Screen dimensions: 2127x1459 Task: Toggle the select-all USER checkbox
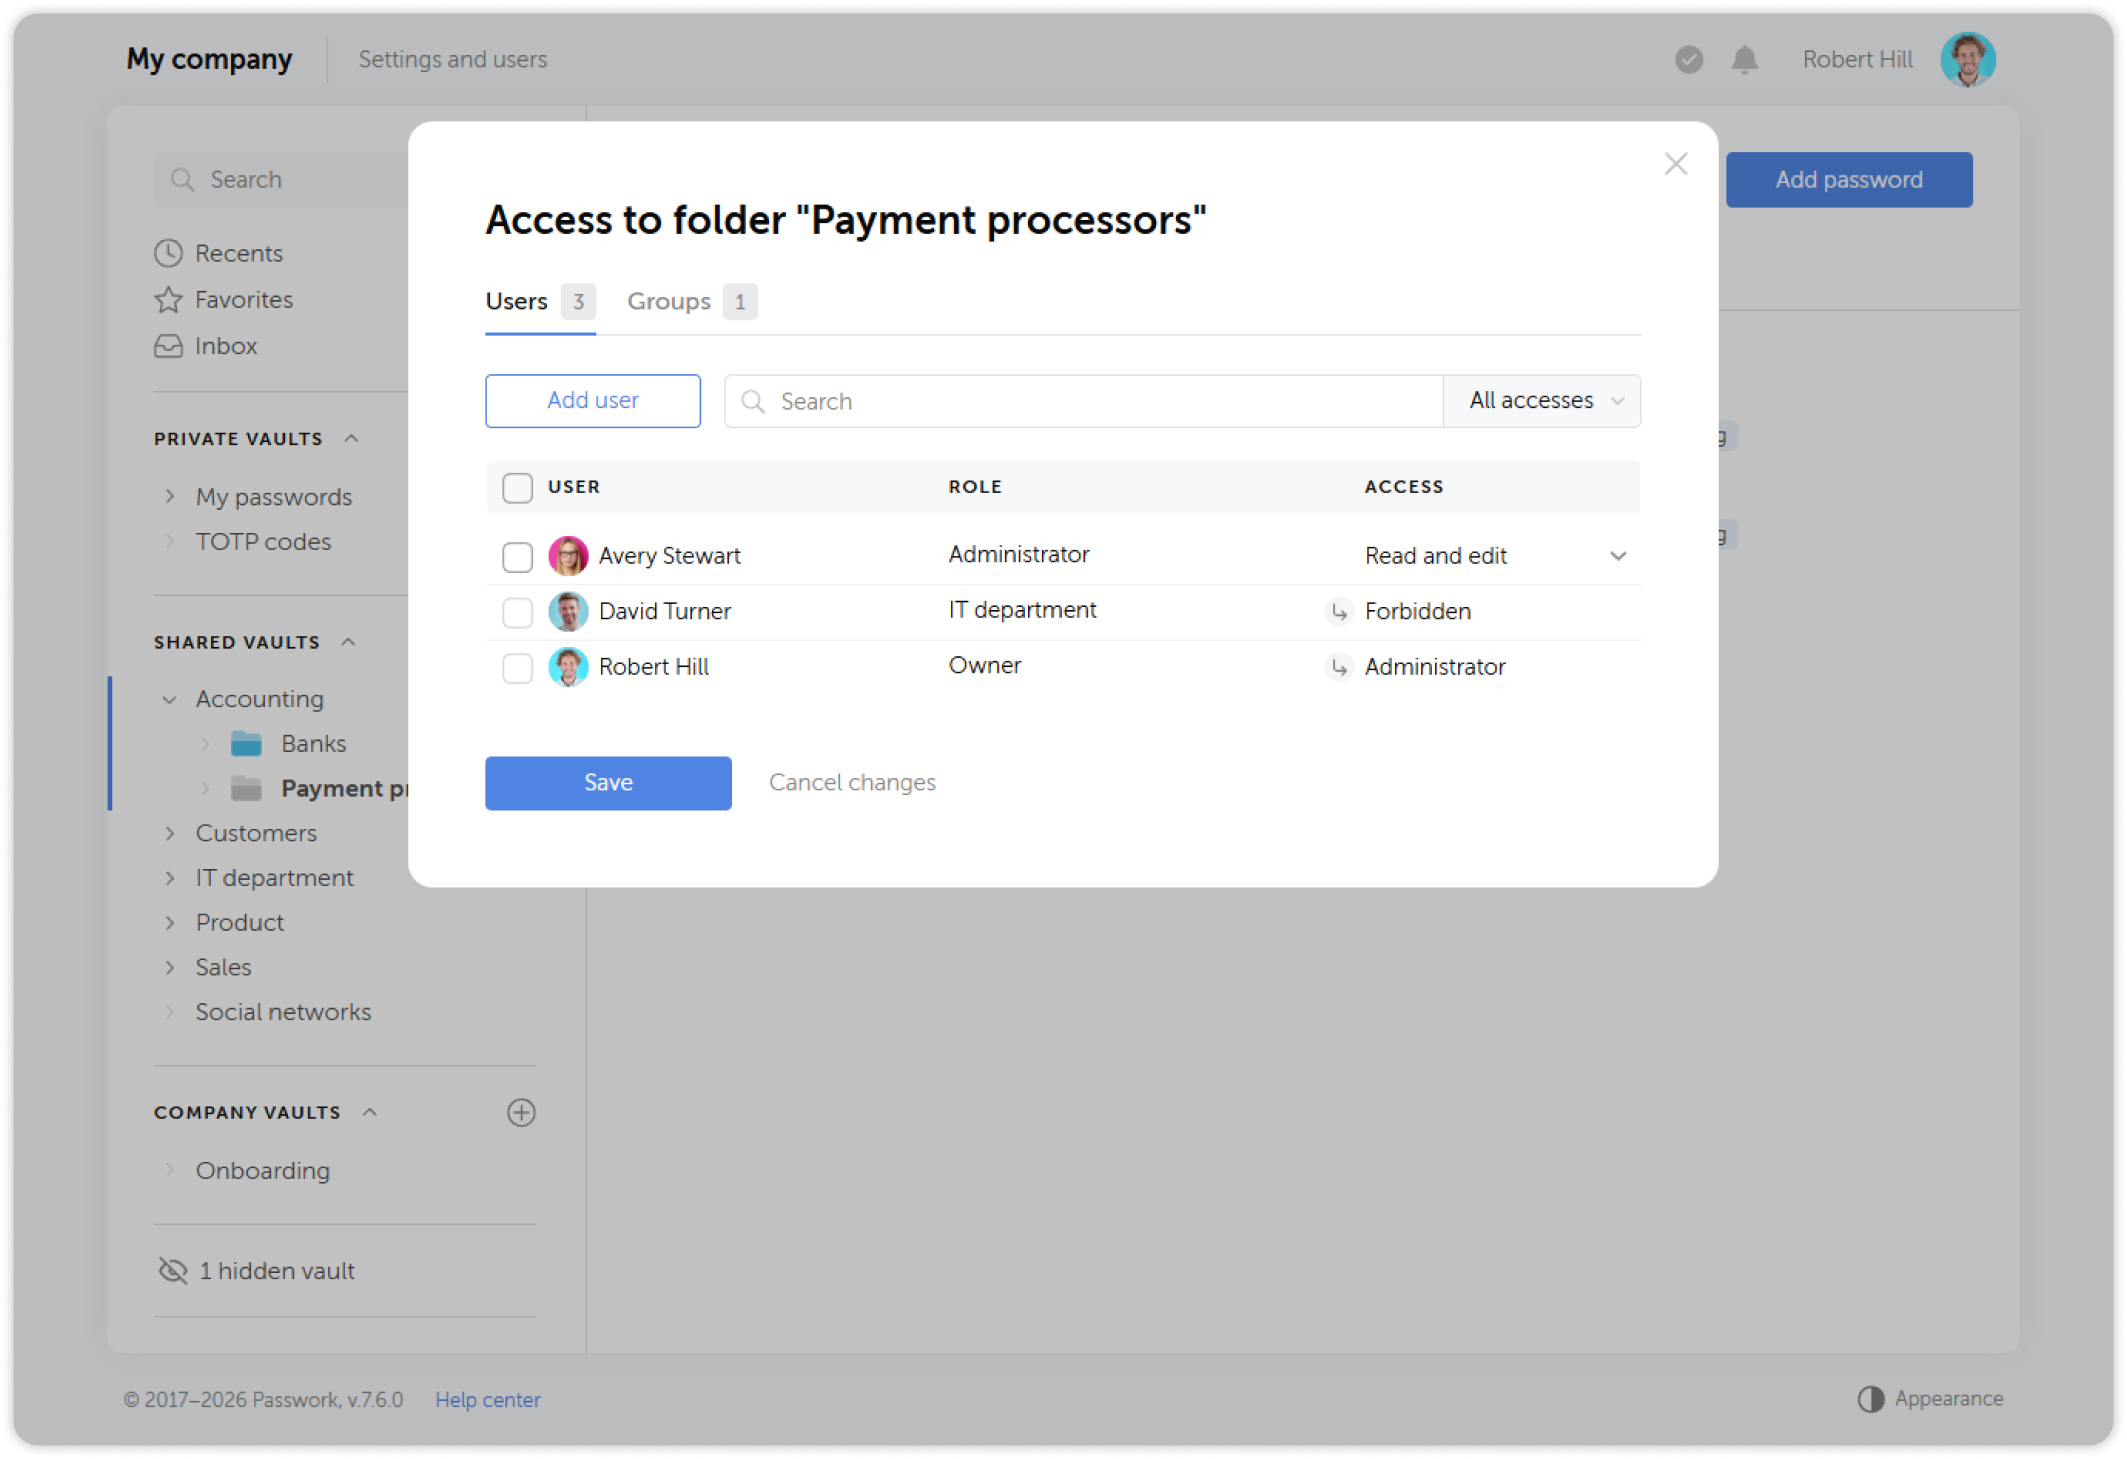coord(517,487)
